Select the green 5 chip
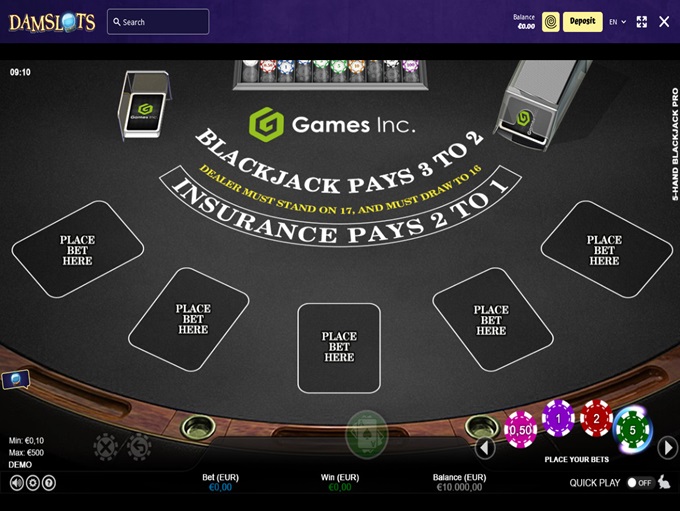The width and height of the screenshot is (680, 511). (x=632, y=430)
